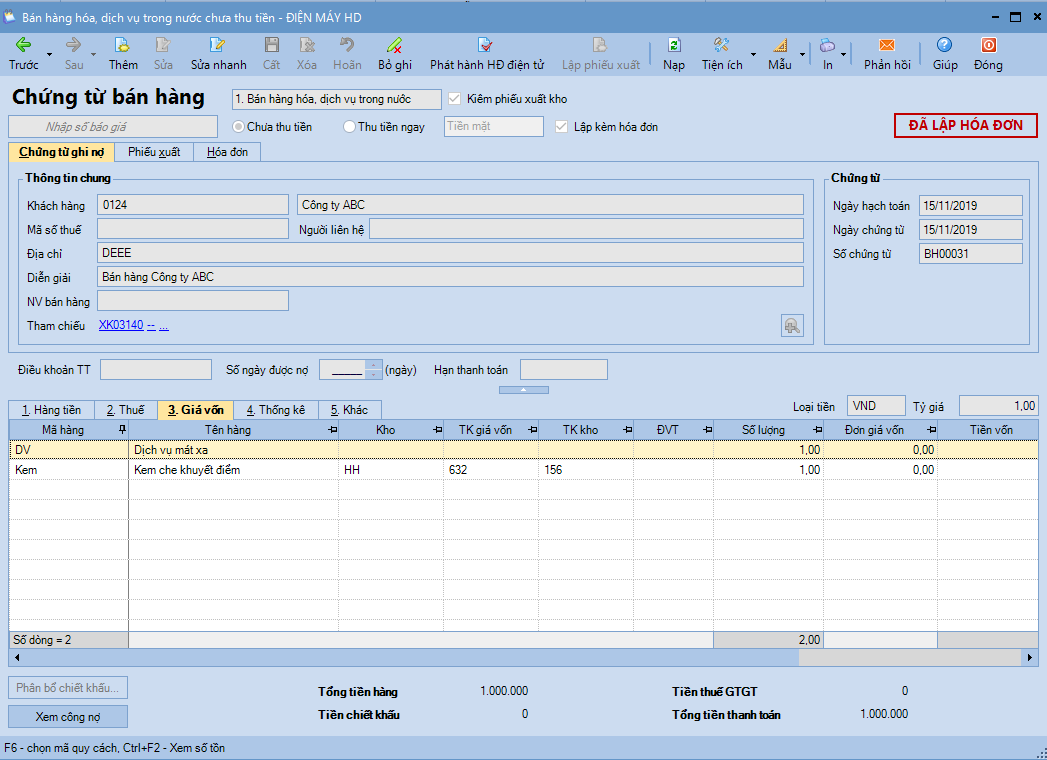
Task: Toggle Kiêm phiếu xuất kho checkbox
Action: (455, 99)
